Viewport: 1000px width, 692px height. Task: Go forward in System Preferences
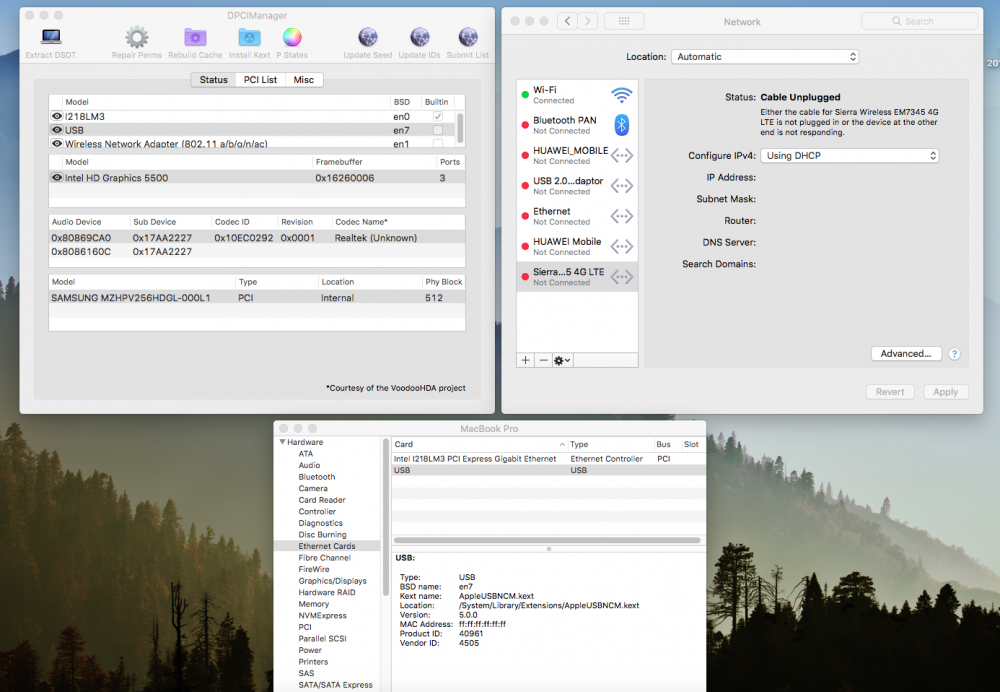coord(588,21)
